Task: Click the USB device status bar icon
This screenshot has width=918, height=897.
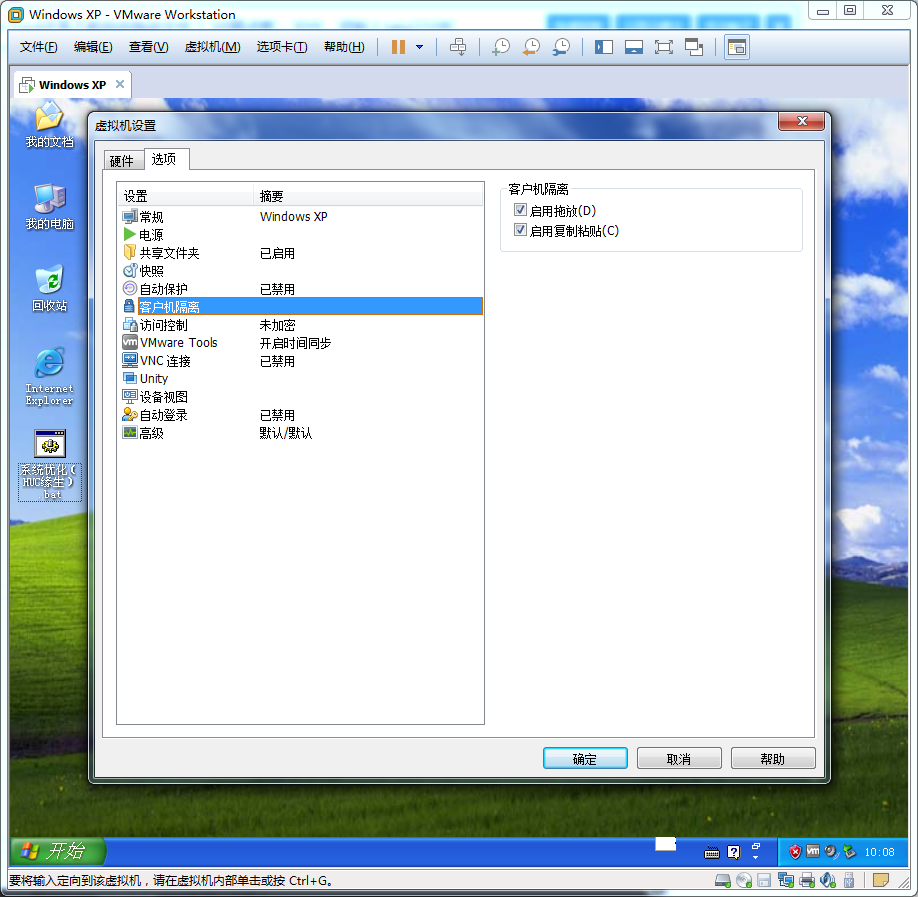Action: click(849, 881)
